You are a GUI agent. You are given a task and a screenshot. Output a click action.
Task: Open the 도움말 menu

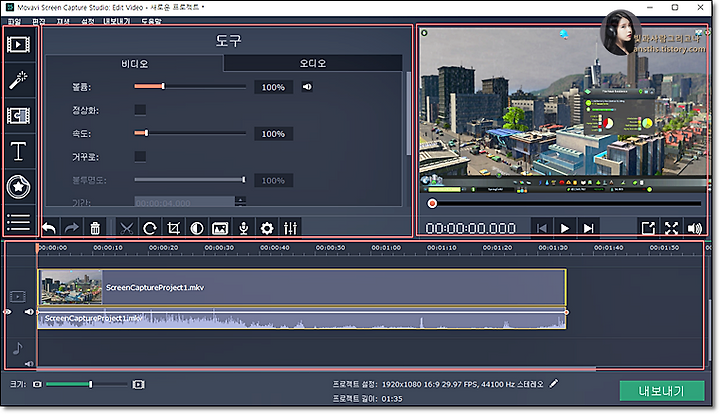(x=151, y=22)
